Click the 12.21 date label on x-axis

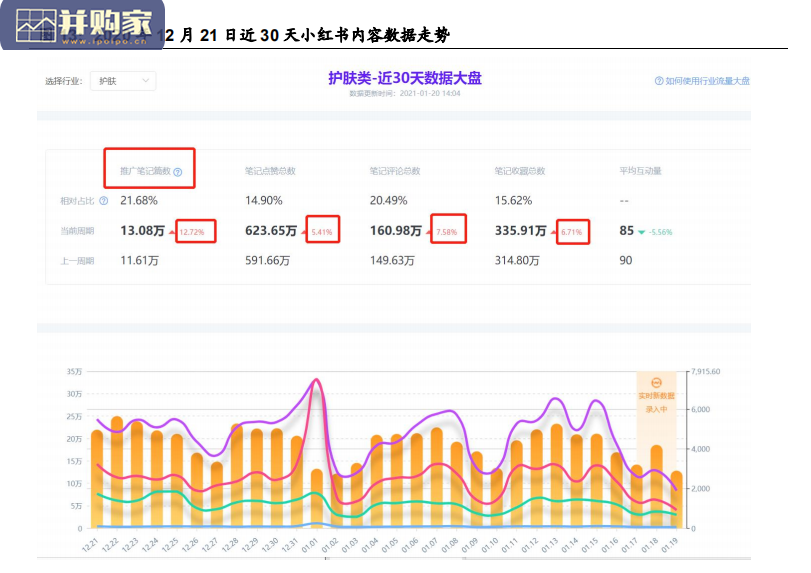90,545
